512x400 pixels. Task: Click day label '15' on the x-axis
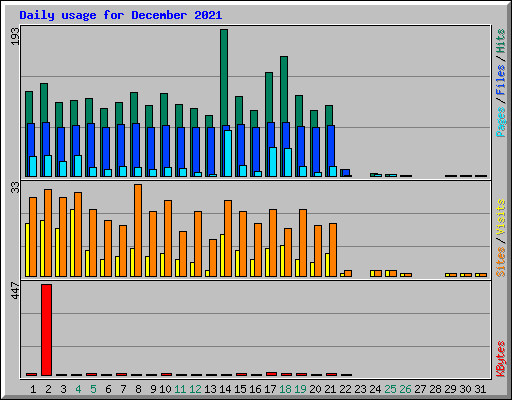pyautogui.click(x=240, y=389)
